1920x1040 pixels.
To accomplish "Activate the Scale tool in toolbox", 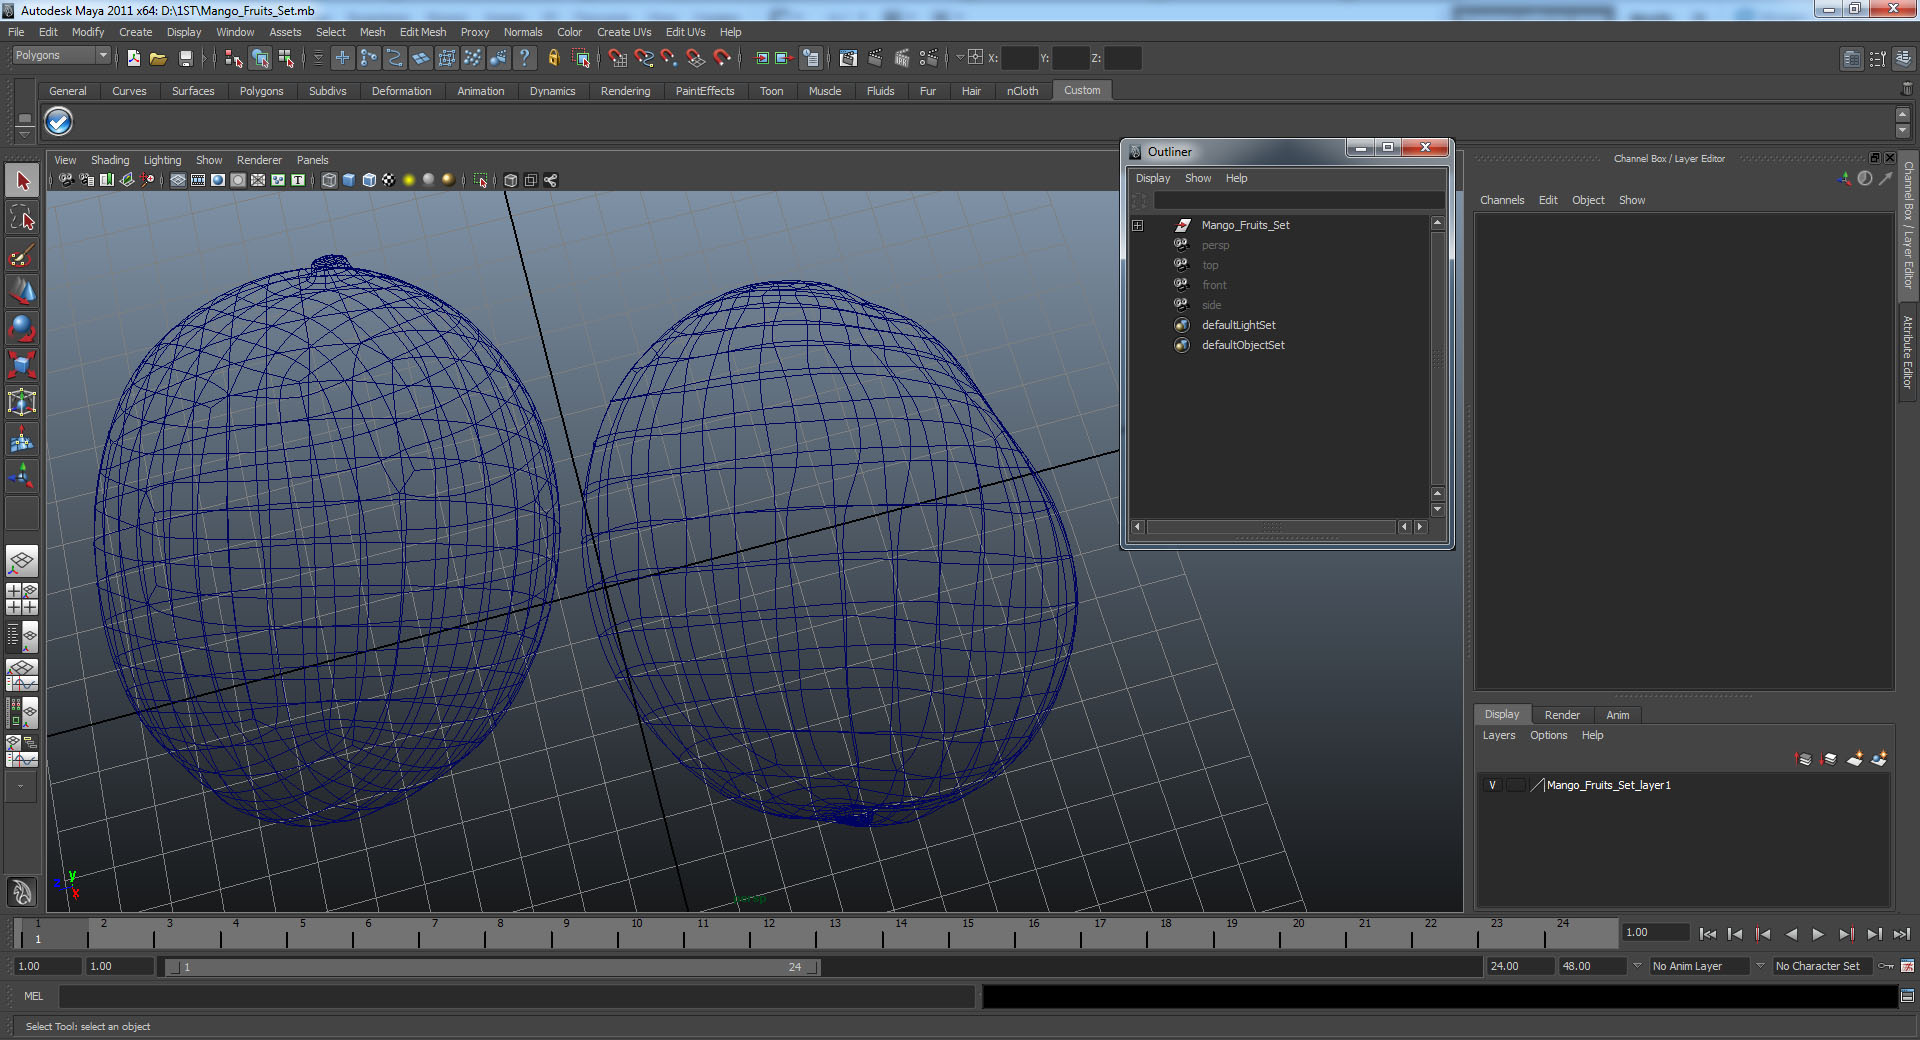I will [x=22, y=364].
